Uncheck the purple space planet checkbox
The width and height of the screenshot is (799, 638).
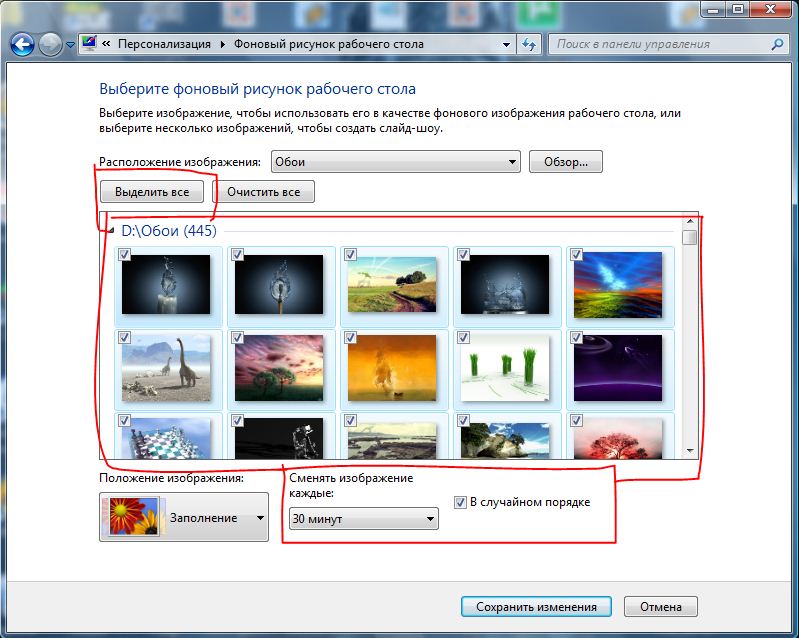576,337
